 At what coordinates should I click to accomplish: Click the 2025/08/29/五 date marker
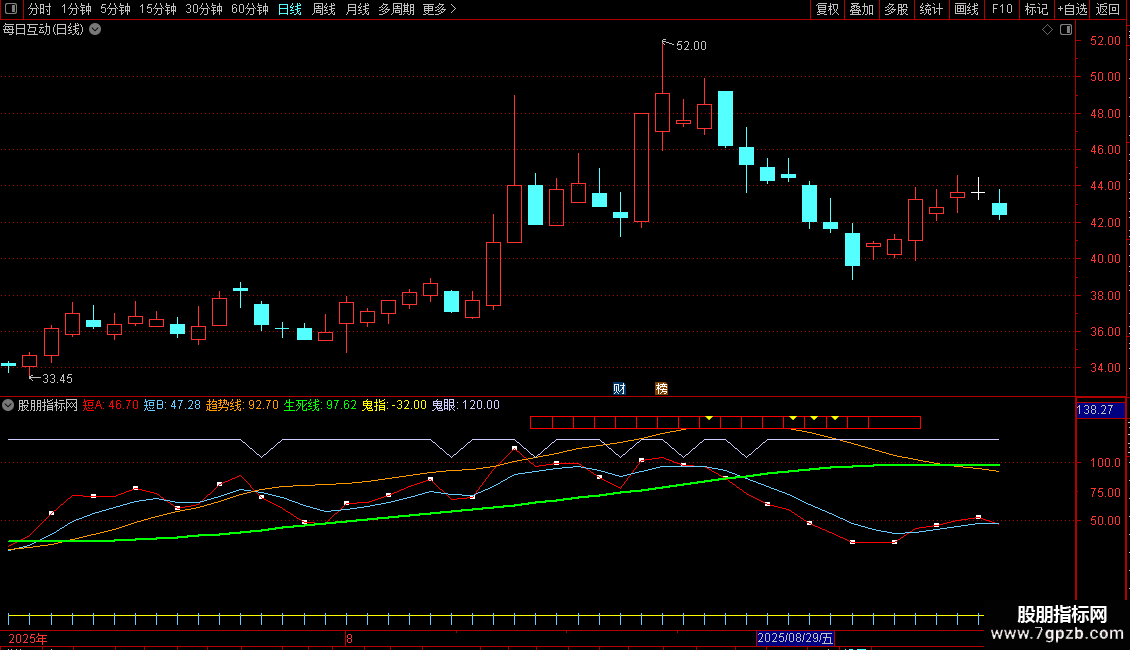click(x=796, y=638)
